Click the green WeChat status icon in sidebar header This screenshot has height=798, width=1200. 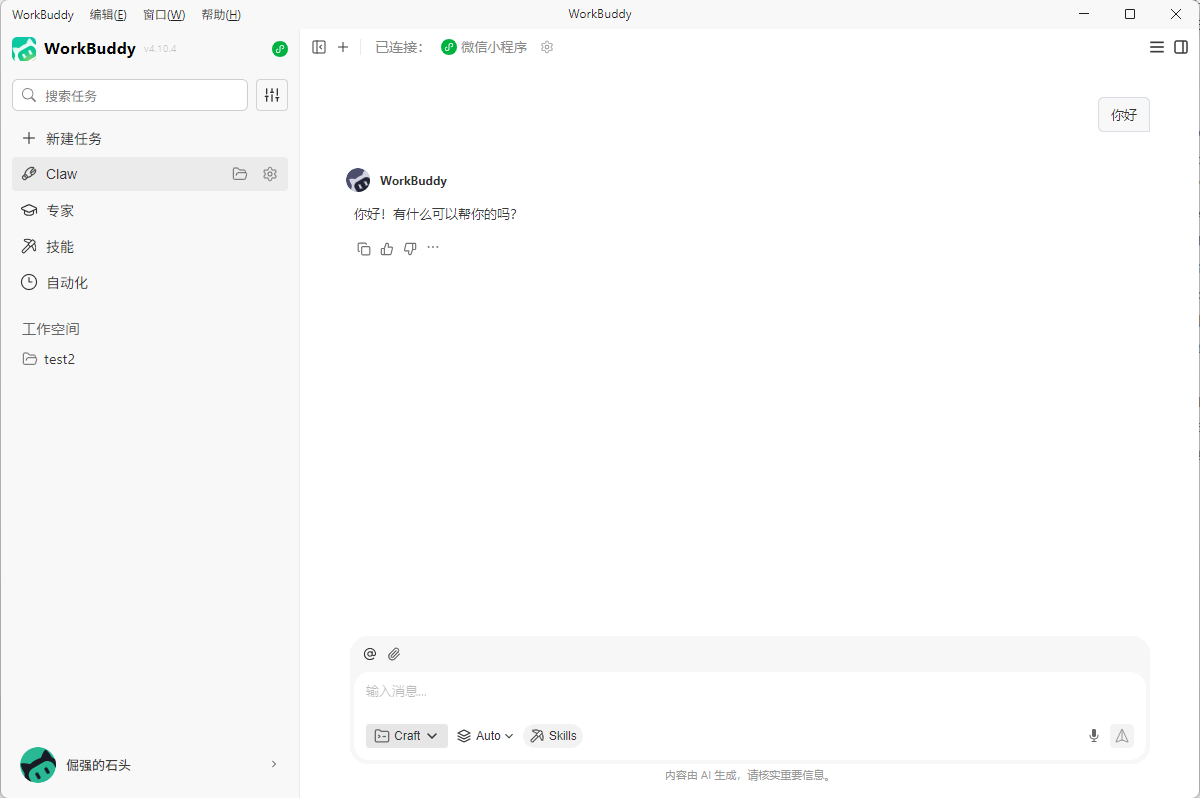coord(280,49)
